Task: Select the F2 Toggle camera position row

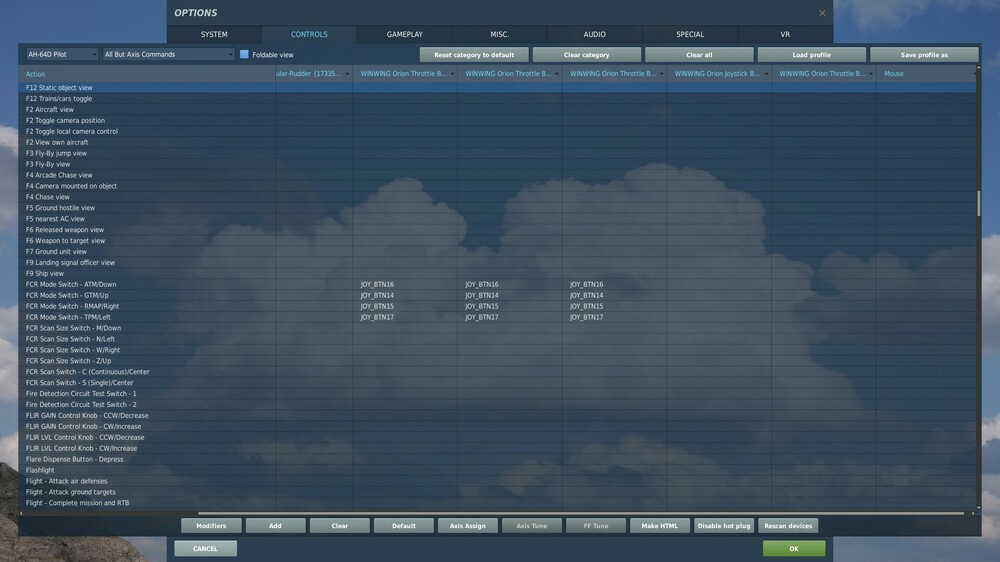Action: (497, 121)
